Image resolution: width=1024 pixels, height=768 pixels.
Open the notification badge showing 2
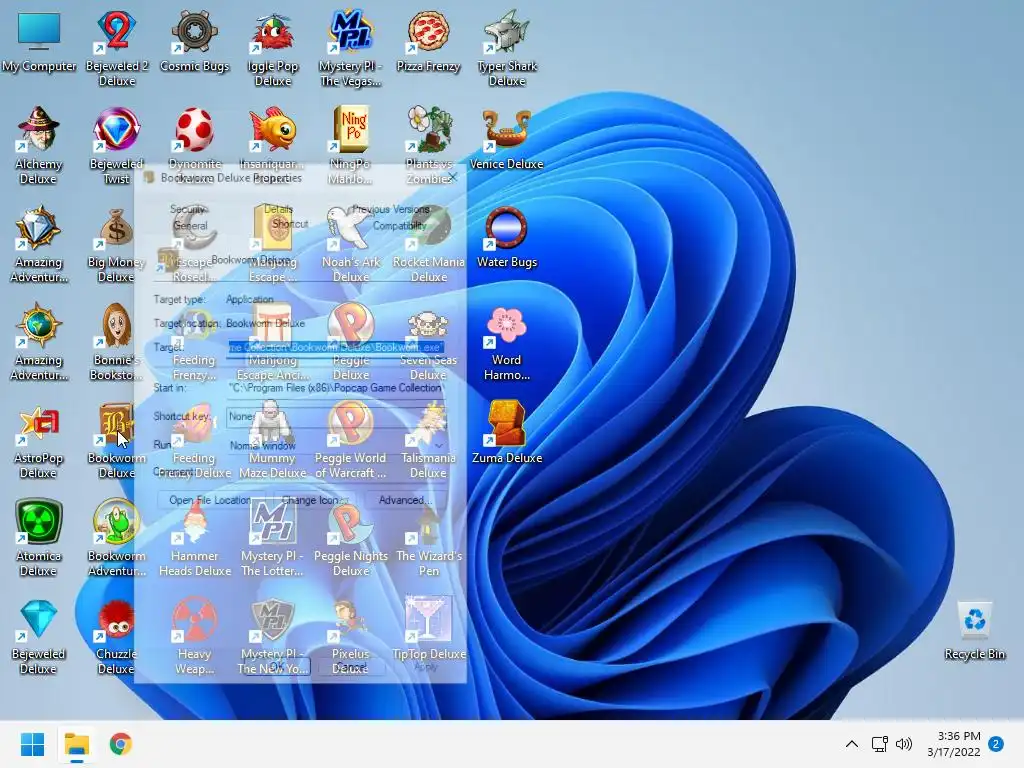pyautogui.click(x=996, y=744)
